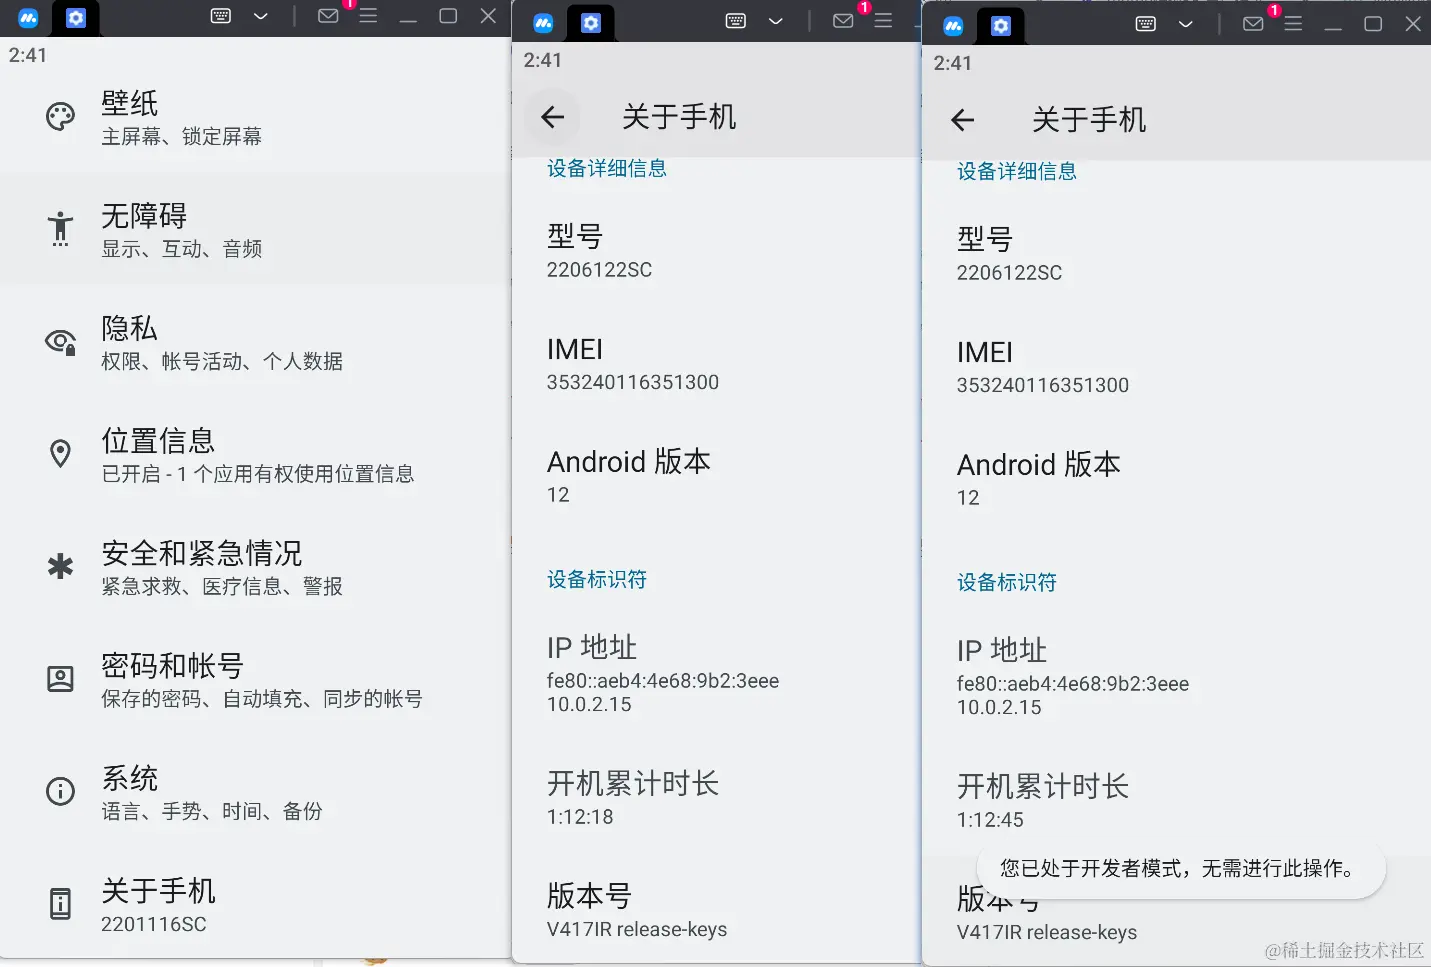Tap V417IR release-keys build number in right window
Viewport: 1431px width, 967px height.
(1047, 932)
